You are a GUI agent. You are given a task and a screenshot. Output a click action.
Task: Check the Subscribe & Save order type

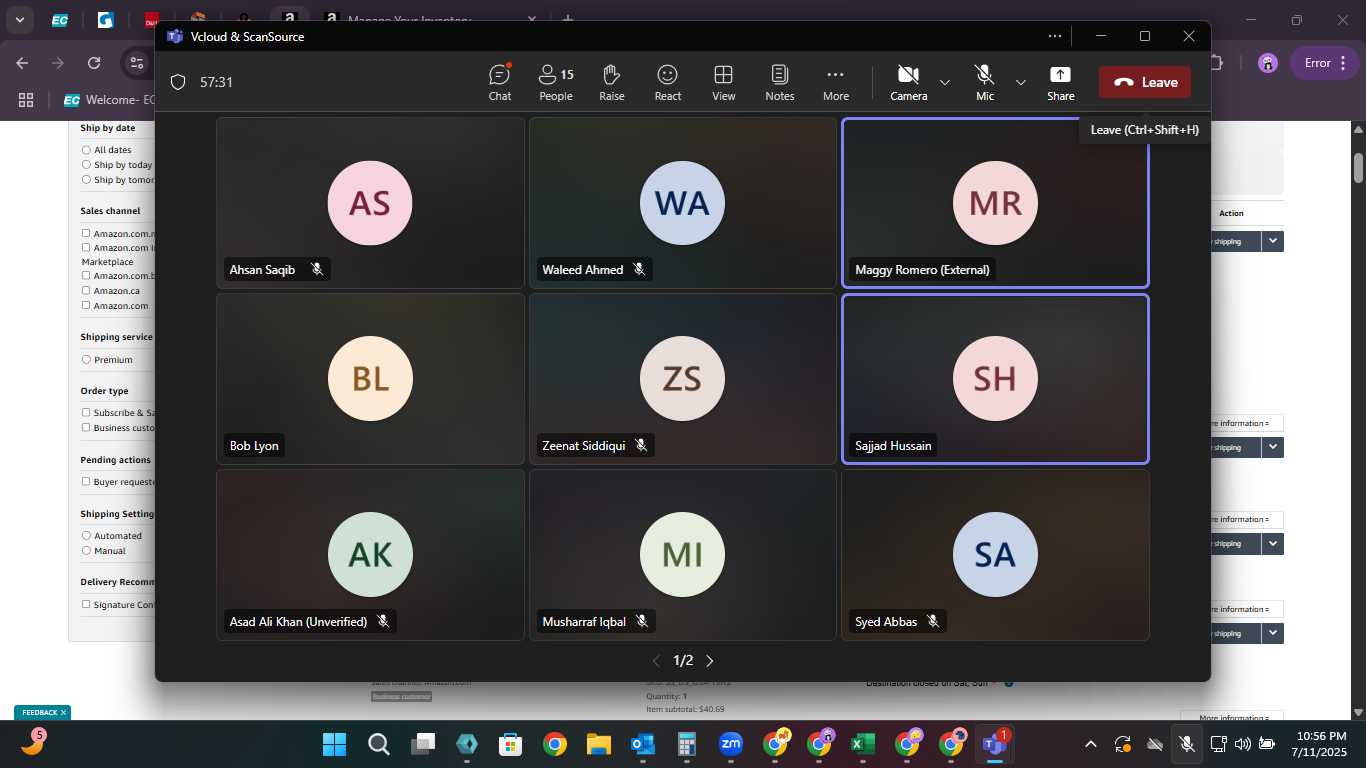coord(87,412)
